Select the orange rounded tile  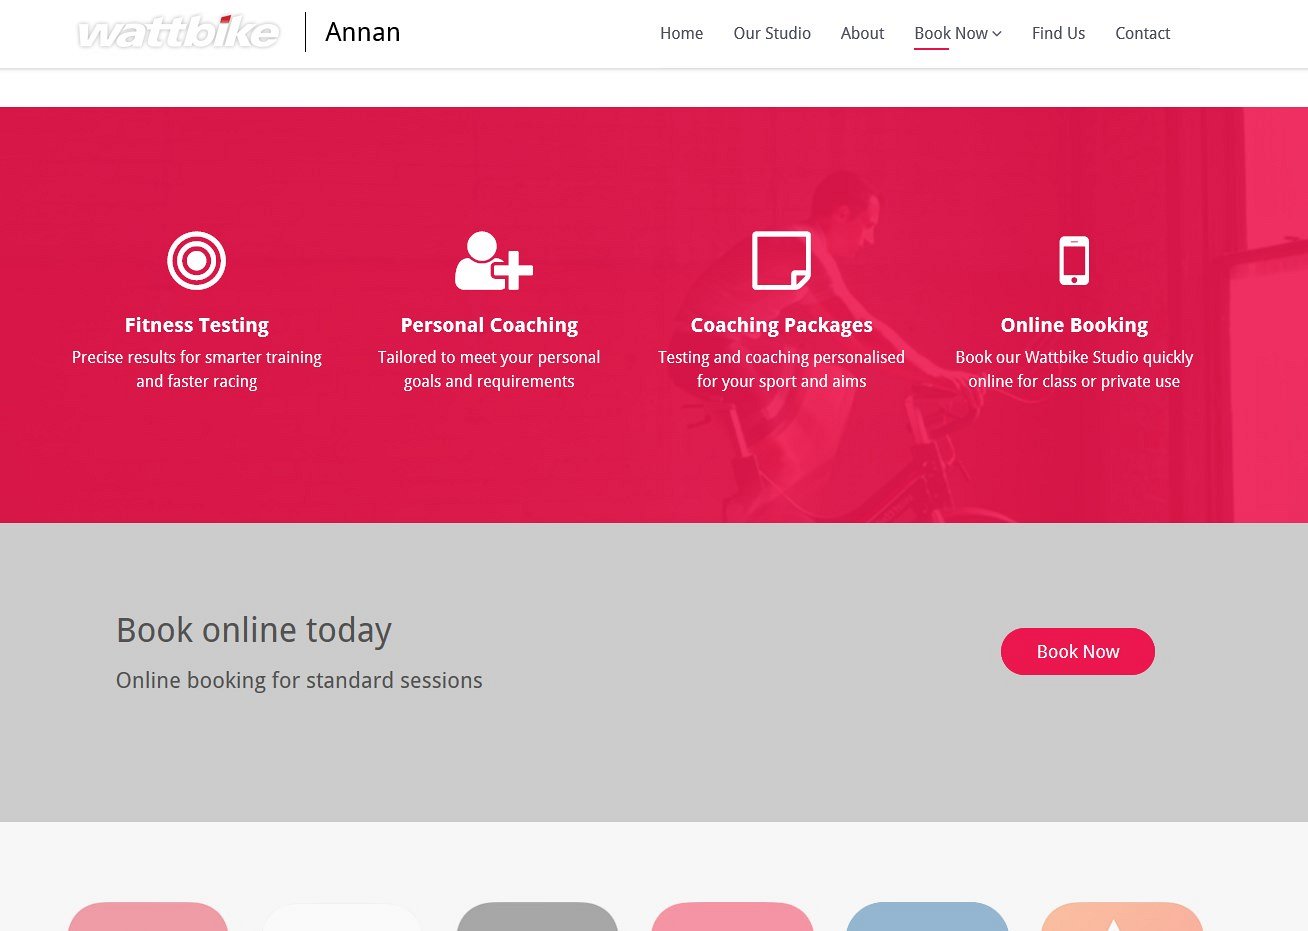1122,917
